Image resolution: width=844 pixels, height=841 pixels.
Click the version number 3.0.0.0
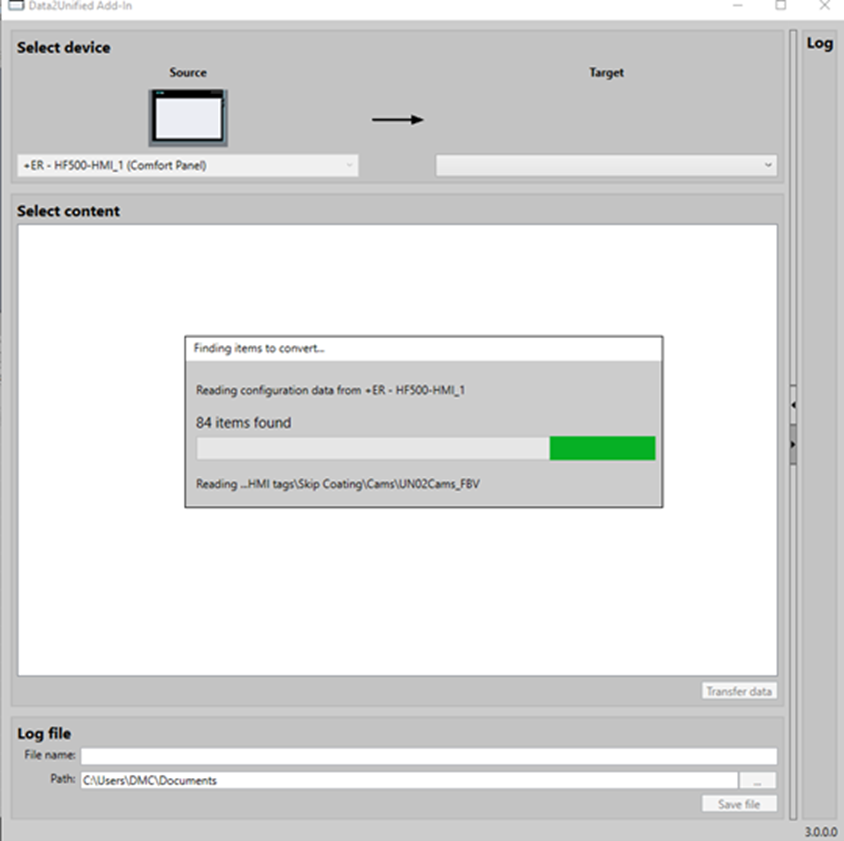821,832
